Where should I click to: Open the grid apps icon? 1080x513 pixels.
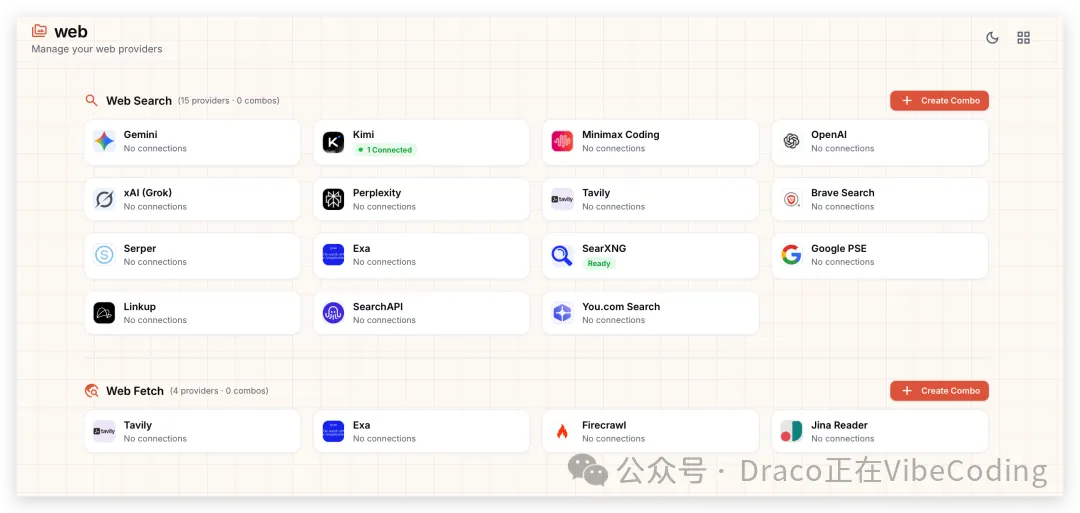pos(1024,38)
